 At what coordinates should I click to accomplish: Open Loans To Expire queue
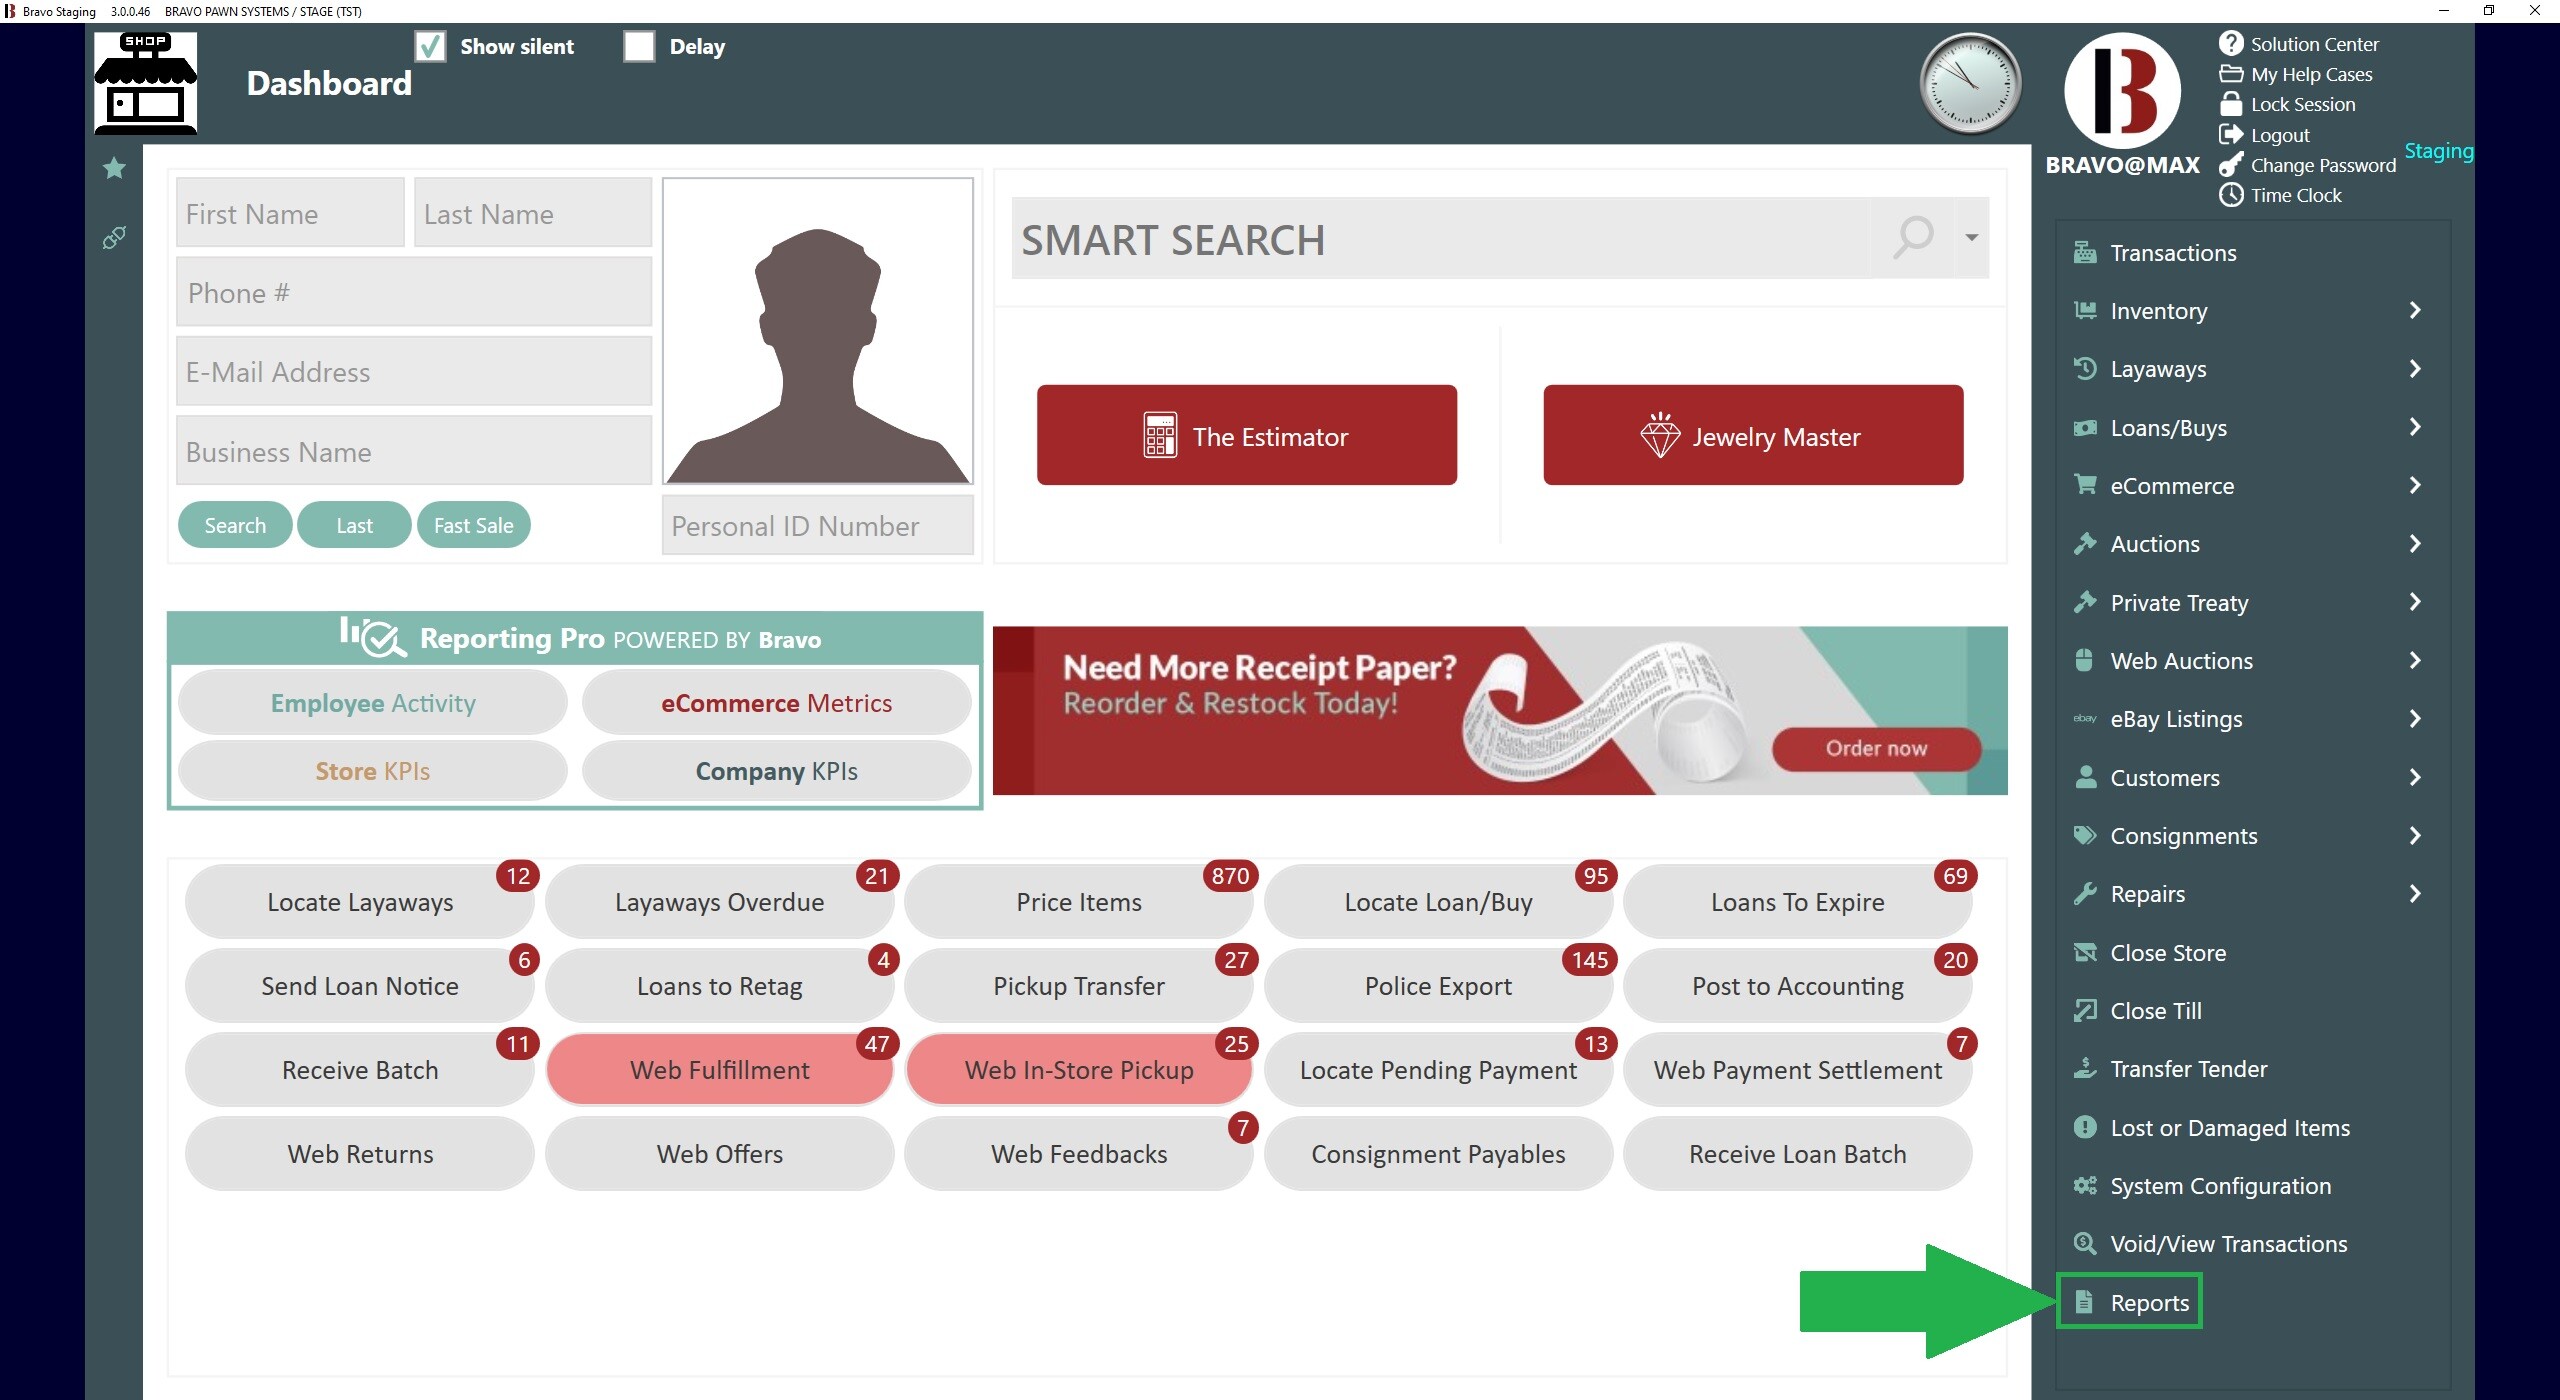pyautogui.click(x=1797, y=901)
